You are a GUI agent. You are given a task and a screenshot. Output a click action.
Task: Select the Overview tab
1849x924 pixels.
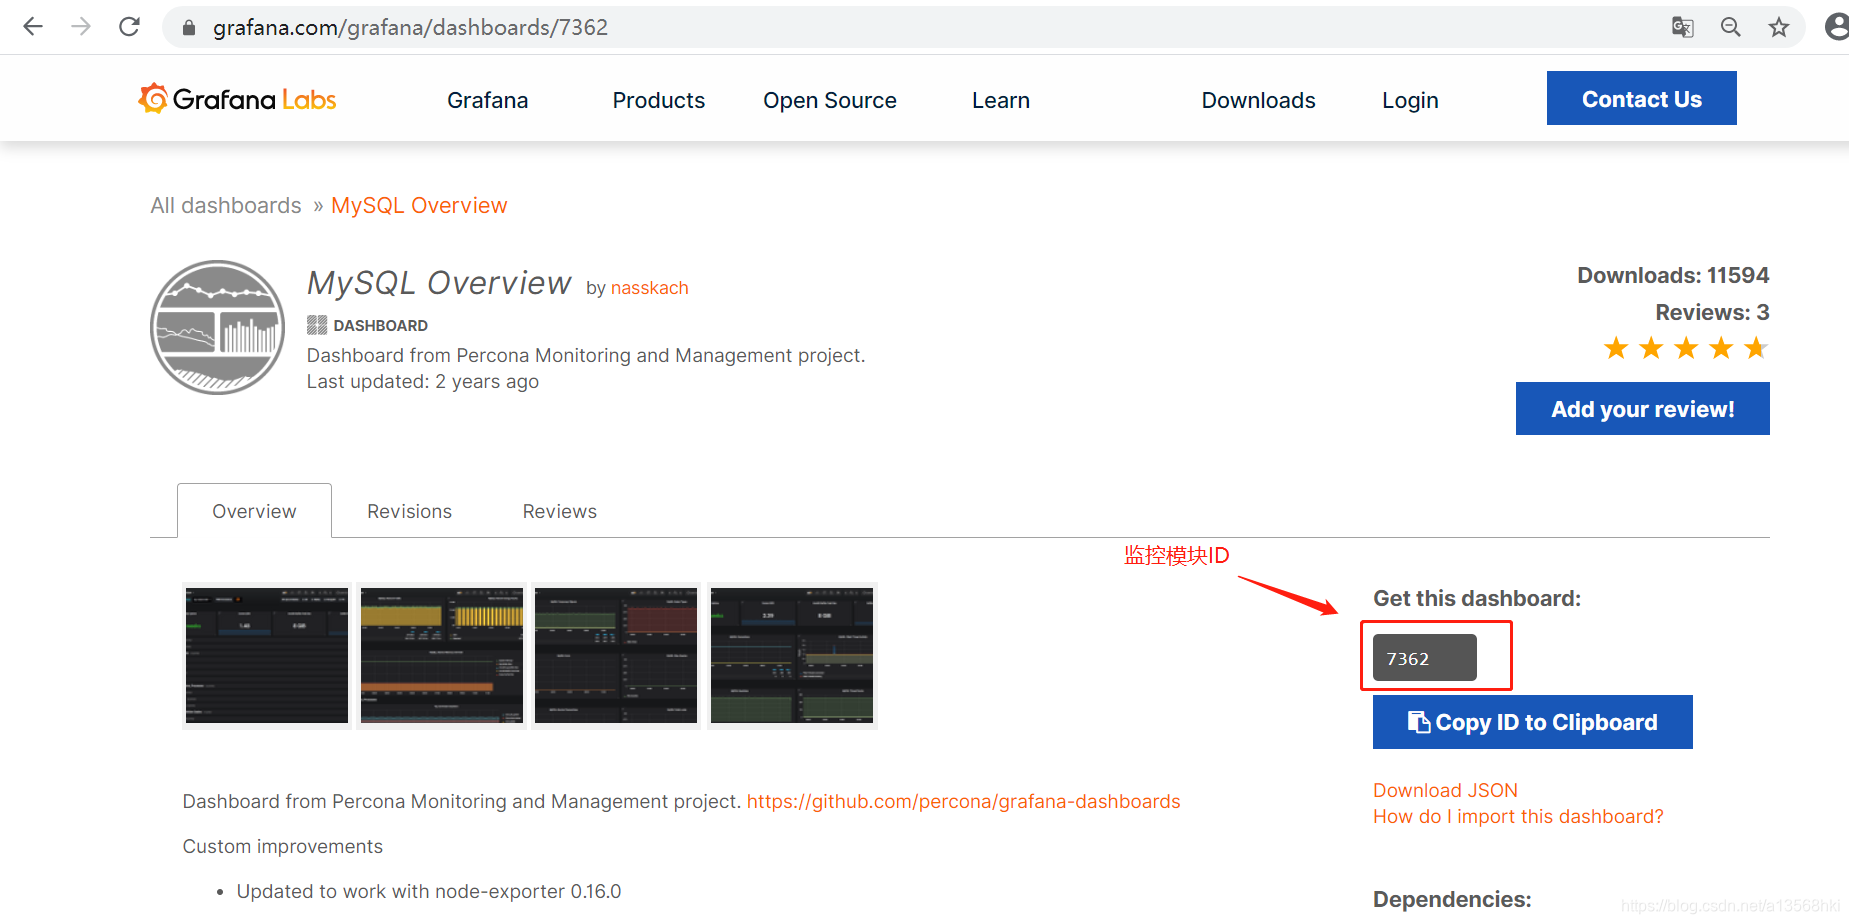coord(254,511)
